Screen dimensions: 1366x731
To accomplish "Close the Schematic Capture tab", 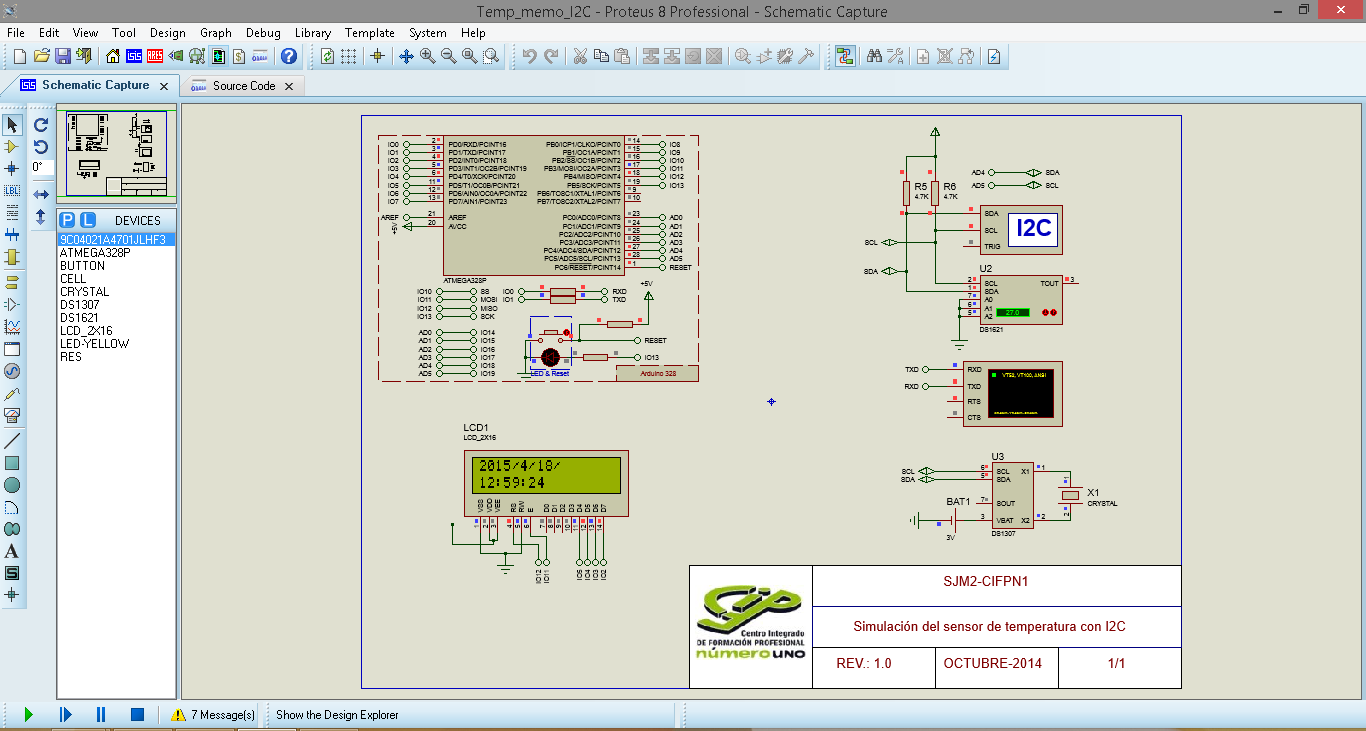I will [164, 86].
